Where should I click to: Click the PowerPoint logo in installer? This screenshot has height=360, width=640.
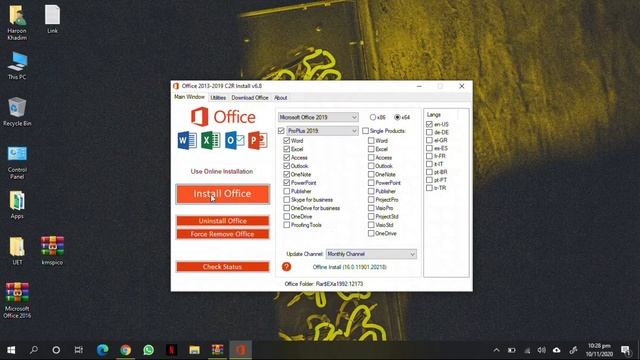[x=257, y=140]
